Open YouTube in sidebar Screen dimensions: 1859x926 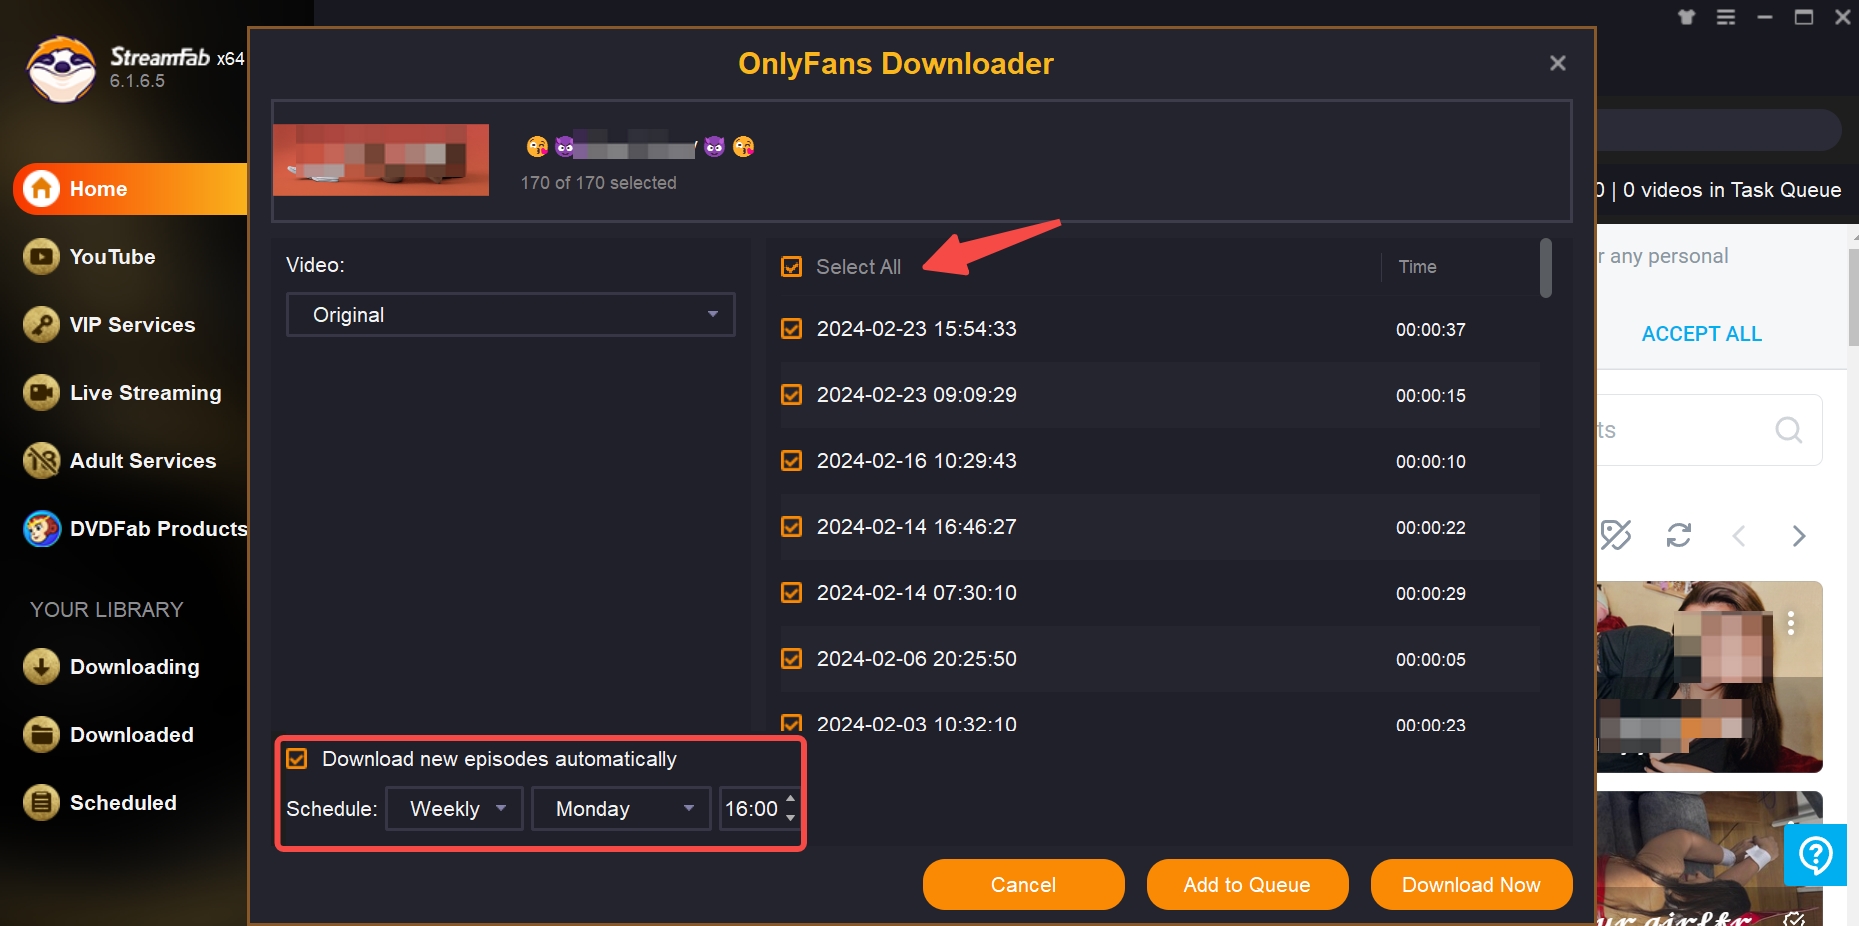pos(112,257)
